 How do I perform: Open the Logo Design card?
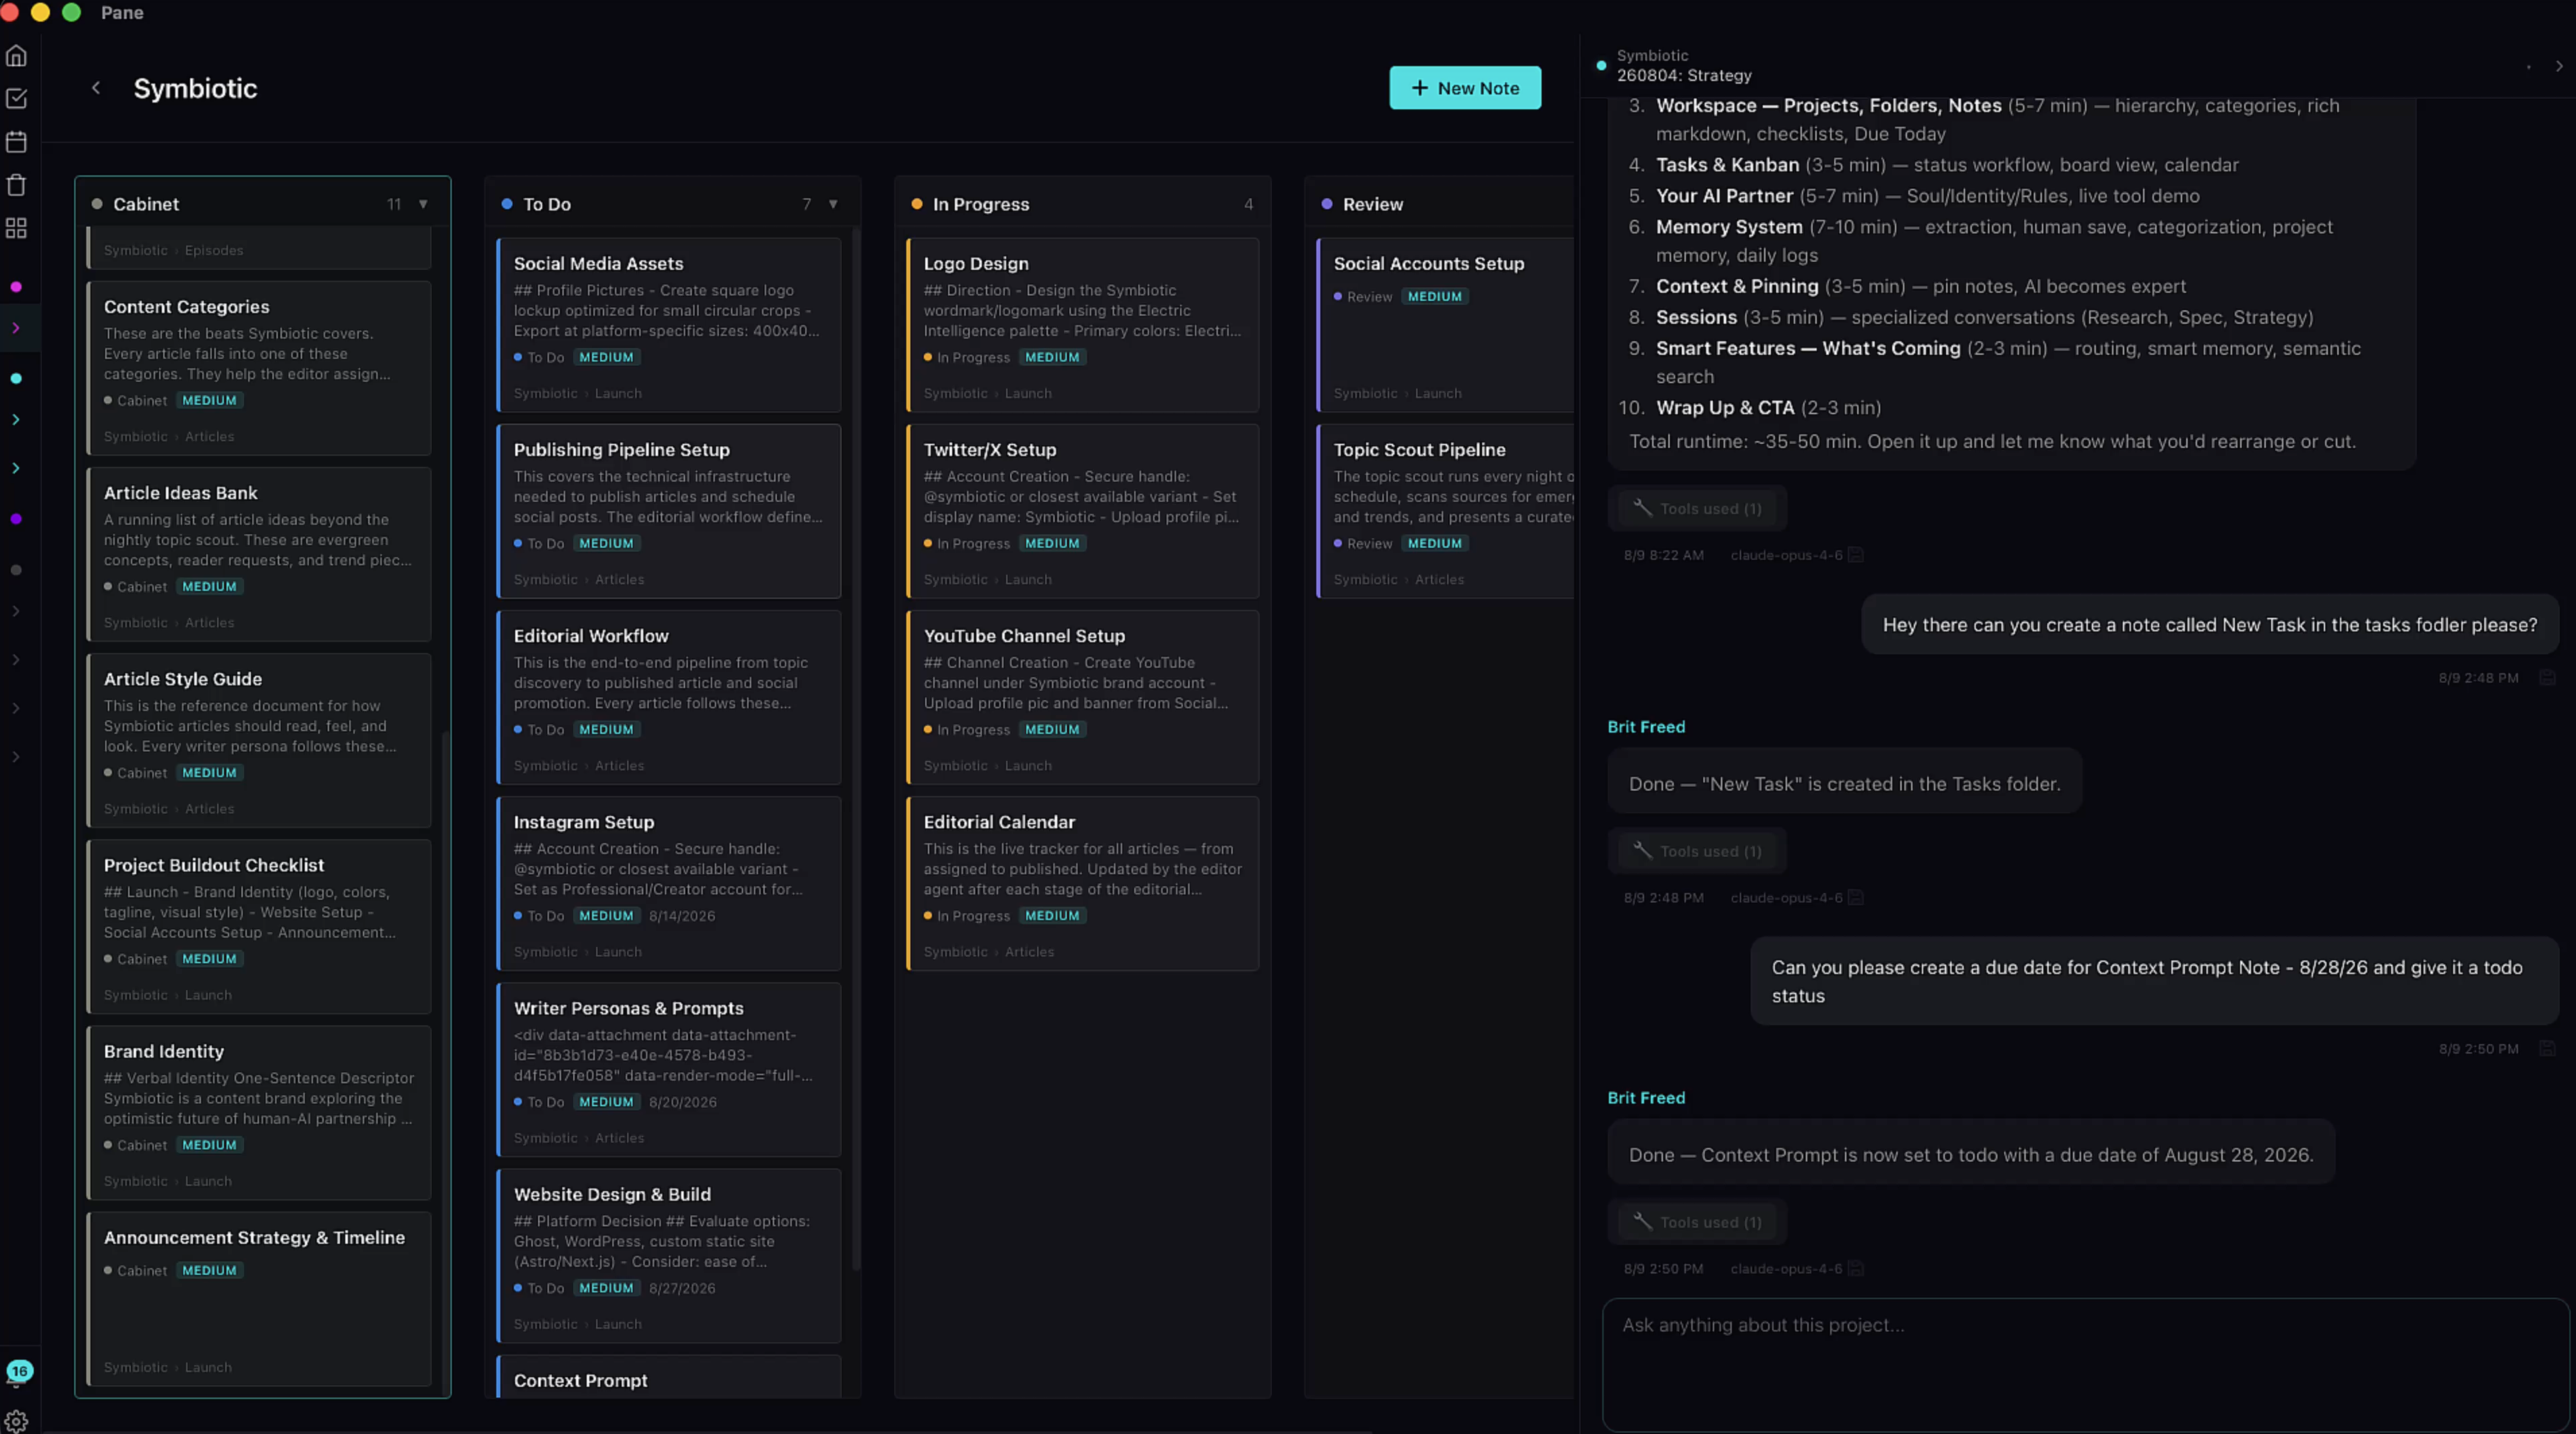click(x=1082, y=325)
